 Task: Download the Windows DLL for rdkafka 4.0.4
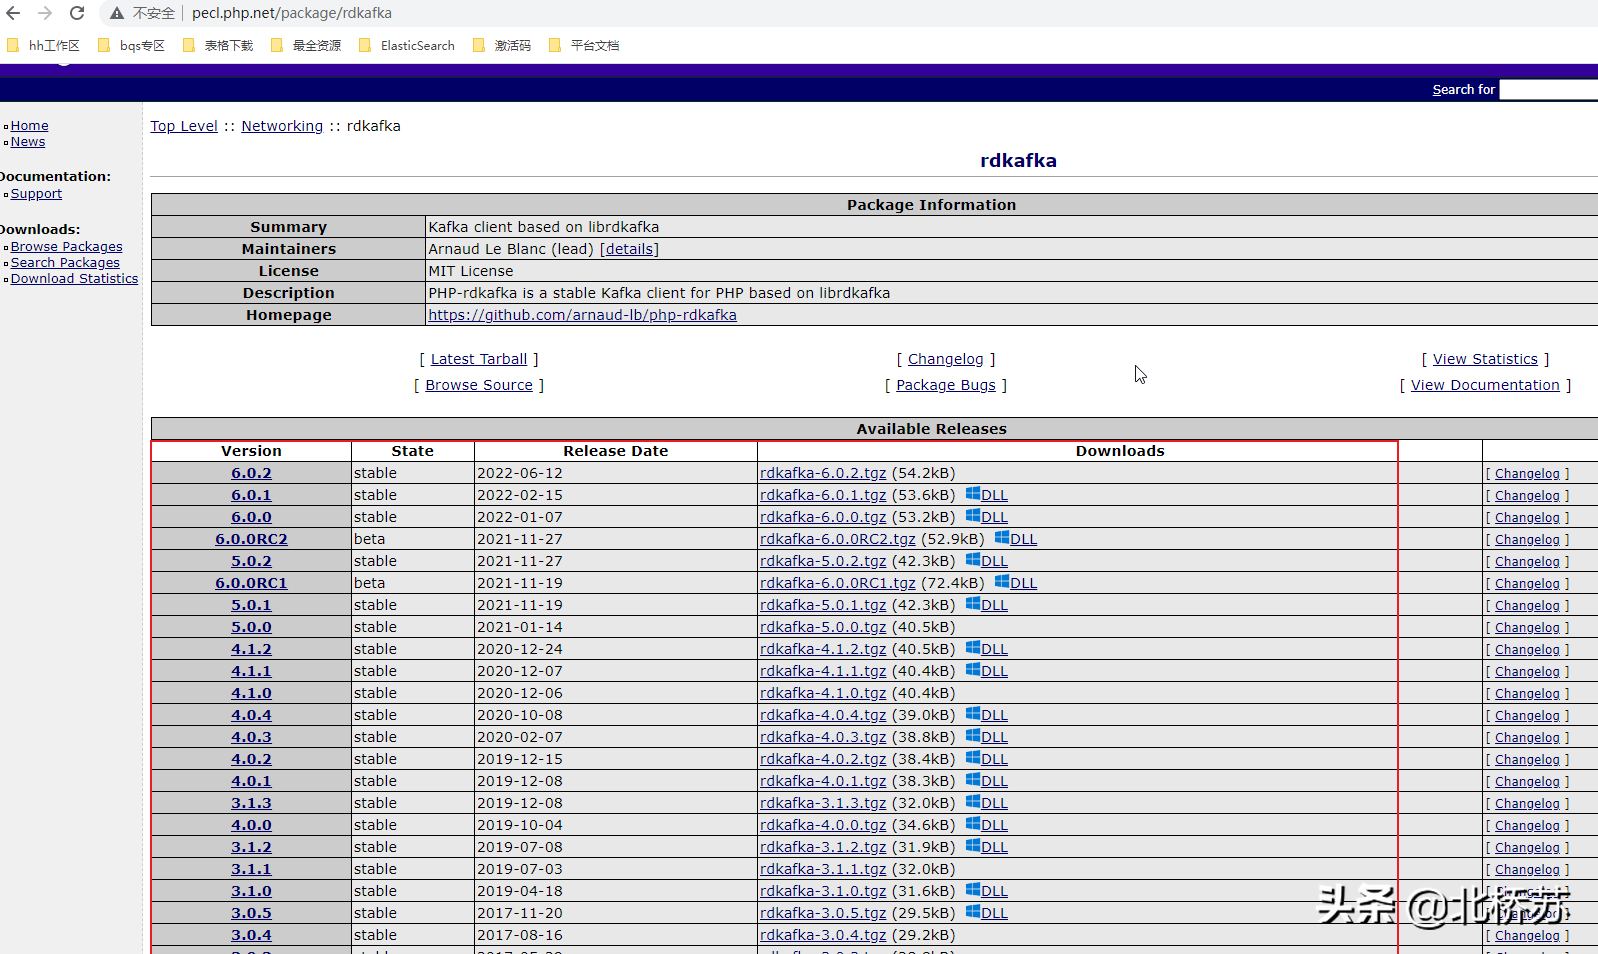[x=987, y=715]
